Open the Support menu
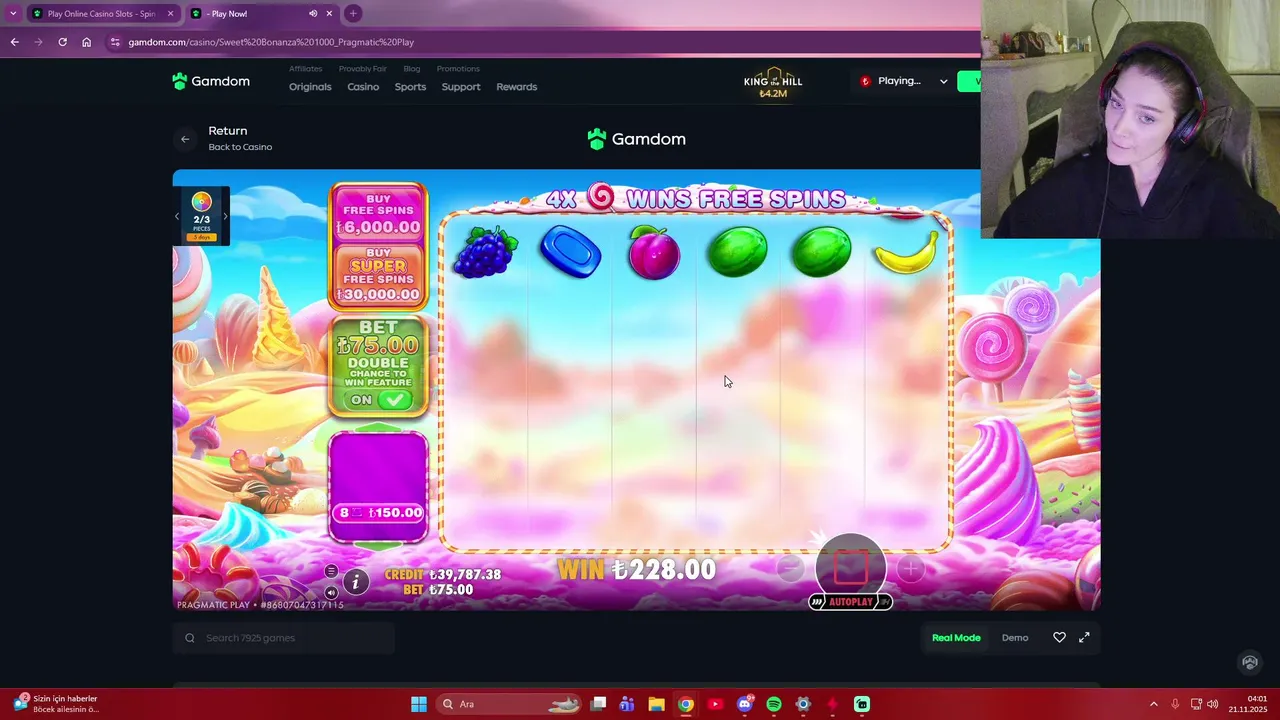 pos(461,87)
